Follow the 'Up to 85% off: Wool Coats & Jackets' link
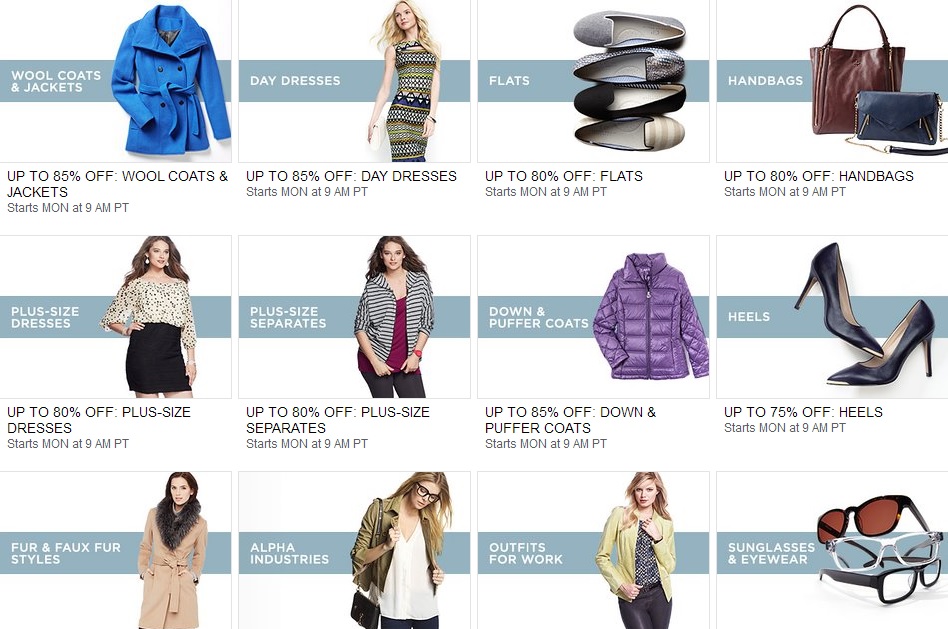The image size is (948, 629). [117, 184]
